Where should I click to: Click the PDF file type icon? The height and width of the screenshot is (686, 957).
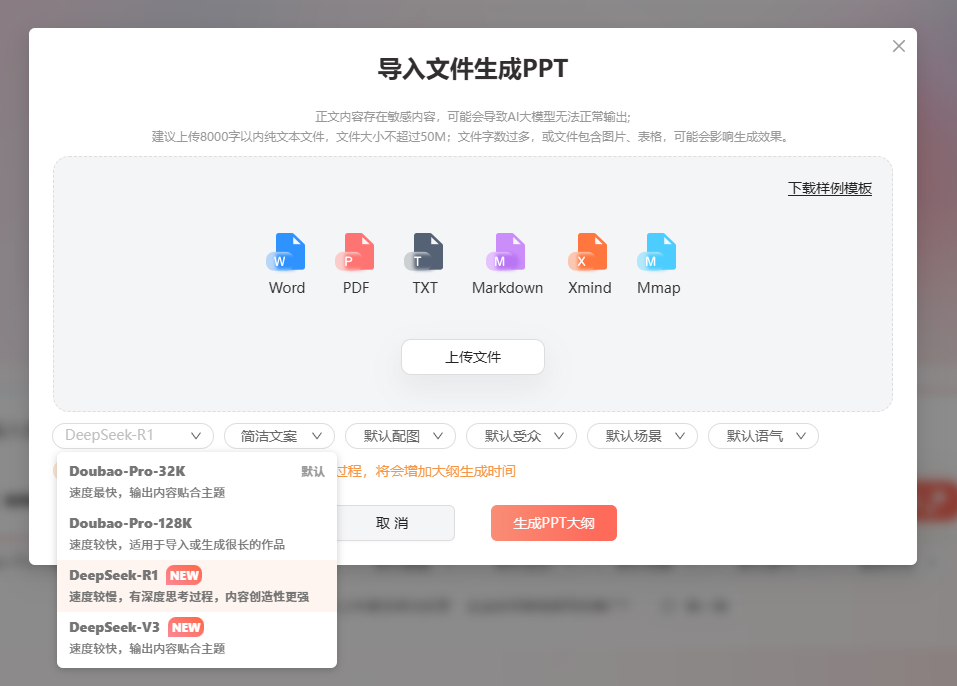click(x=355, y=251)
